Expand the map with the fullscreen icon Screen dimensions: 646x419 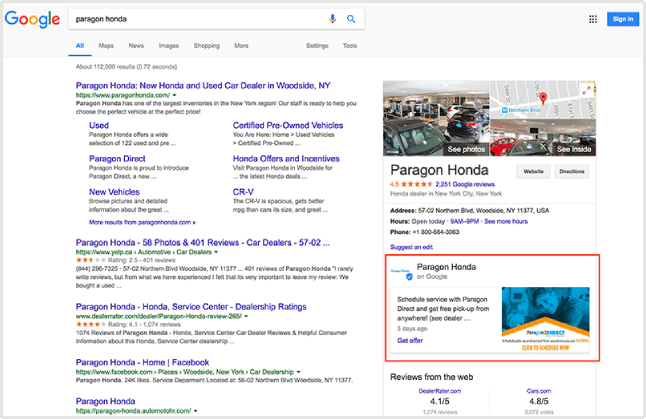pyautogui.click(x=586, y=90)
